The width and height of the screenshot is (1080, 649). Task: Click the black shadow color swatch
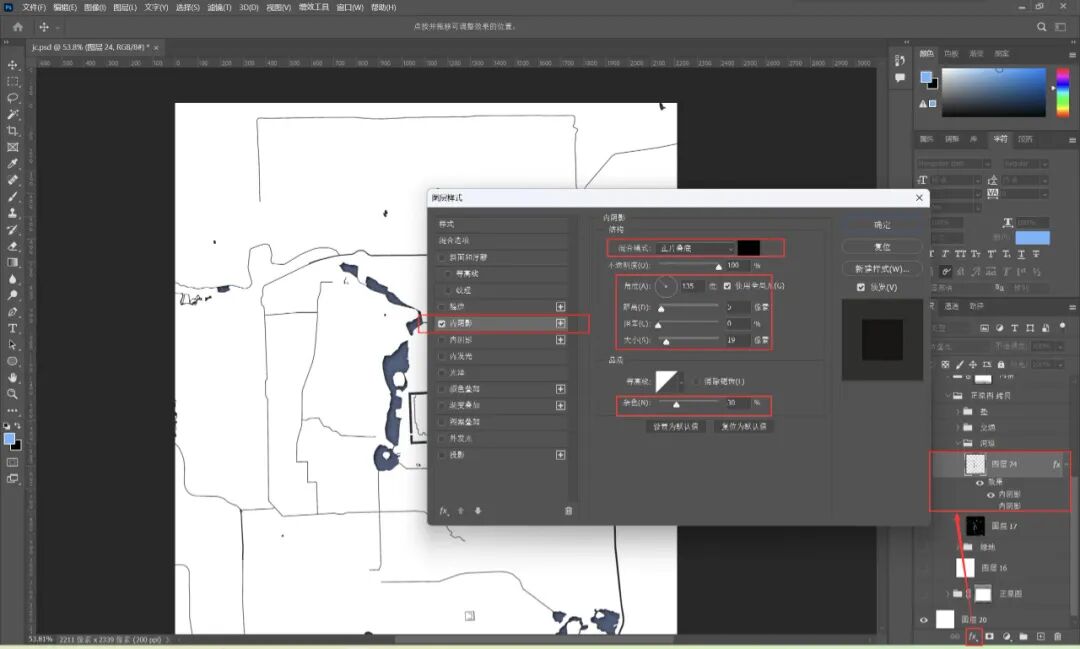[749, 248]
